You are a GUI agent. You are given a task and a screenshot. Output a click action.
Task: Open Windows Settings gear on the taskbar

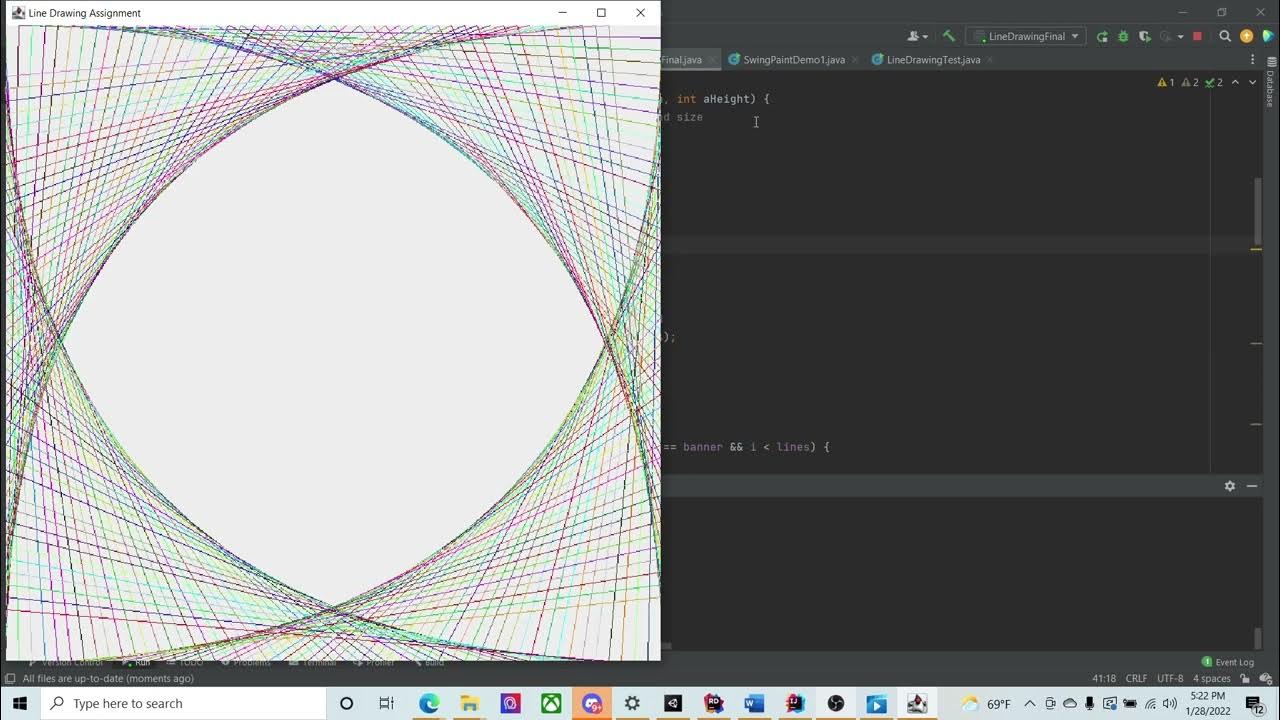click(x=632, y=703)
